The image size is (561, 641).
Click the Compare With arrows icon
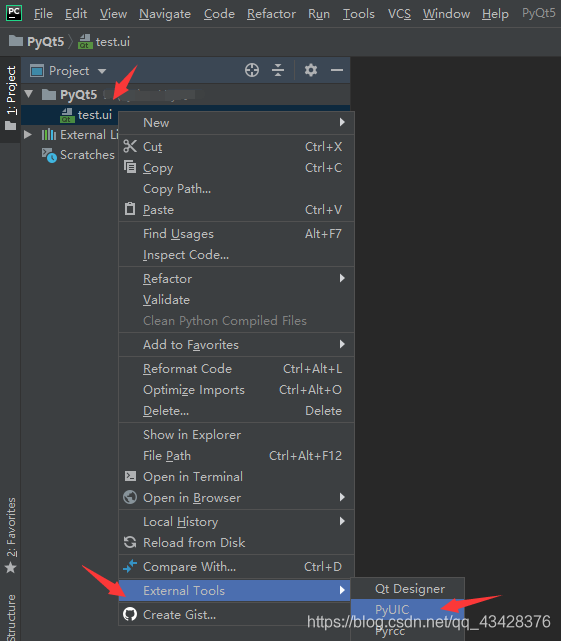(x=130, y=566)
